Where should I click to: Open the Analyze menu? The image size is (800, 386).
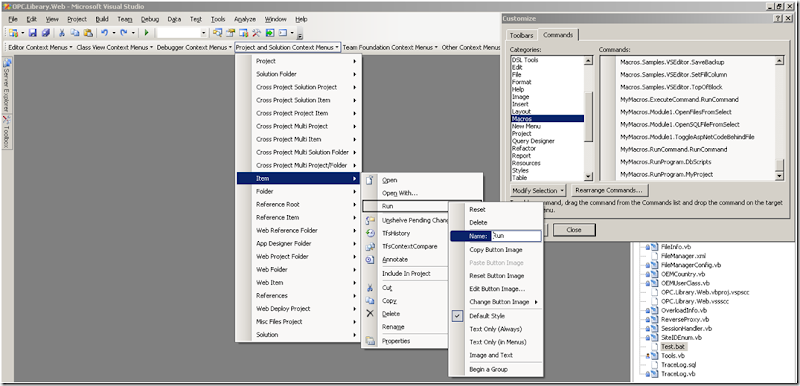click(x=245, y=19)
